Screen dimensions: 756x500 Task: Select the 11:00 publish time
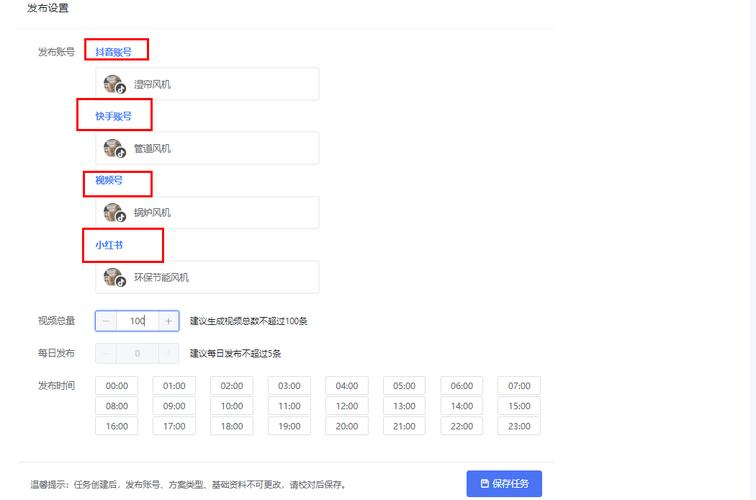(x=289, y=406)
